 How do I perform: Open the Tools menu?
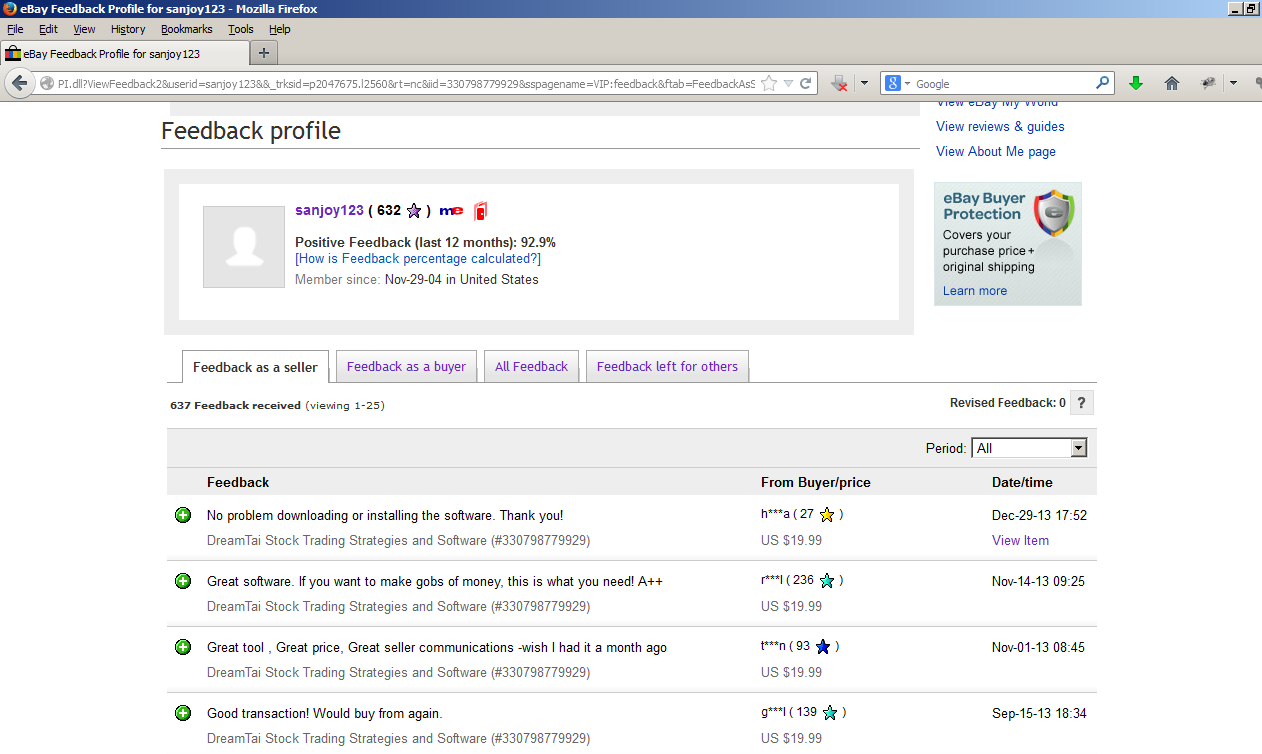click(x=241, y=30)
